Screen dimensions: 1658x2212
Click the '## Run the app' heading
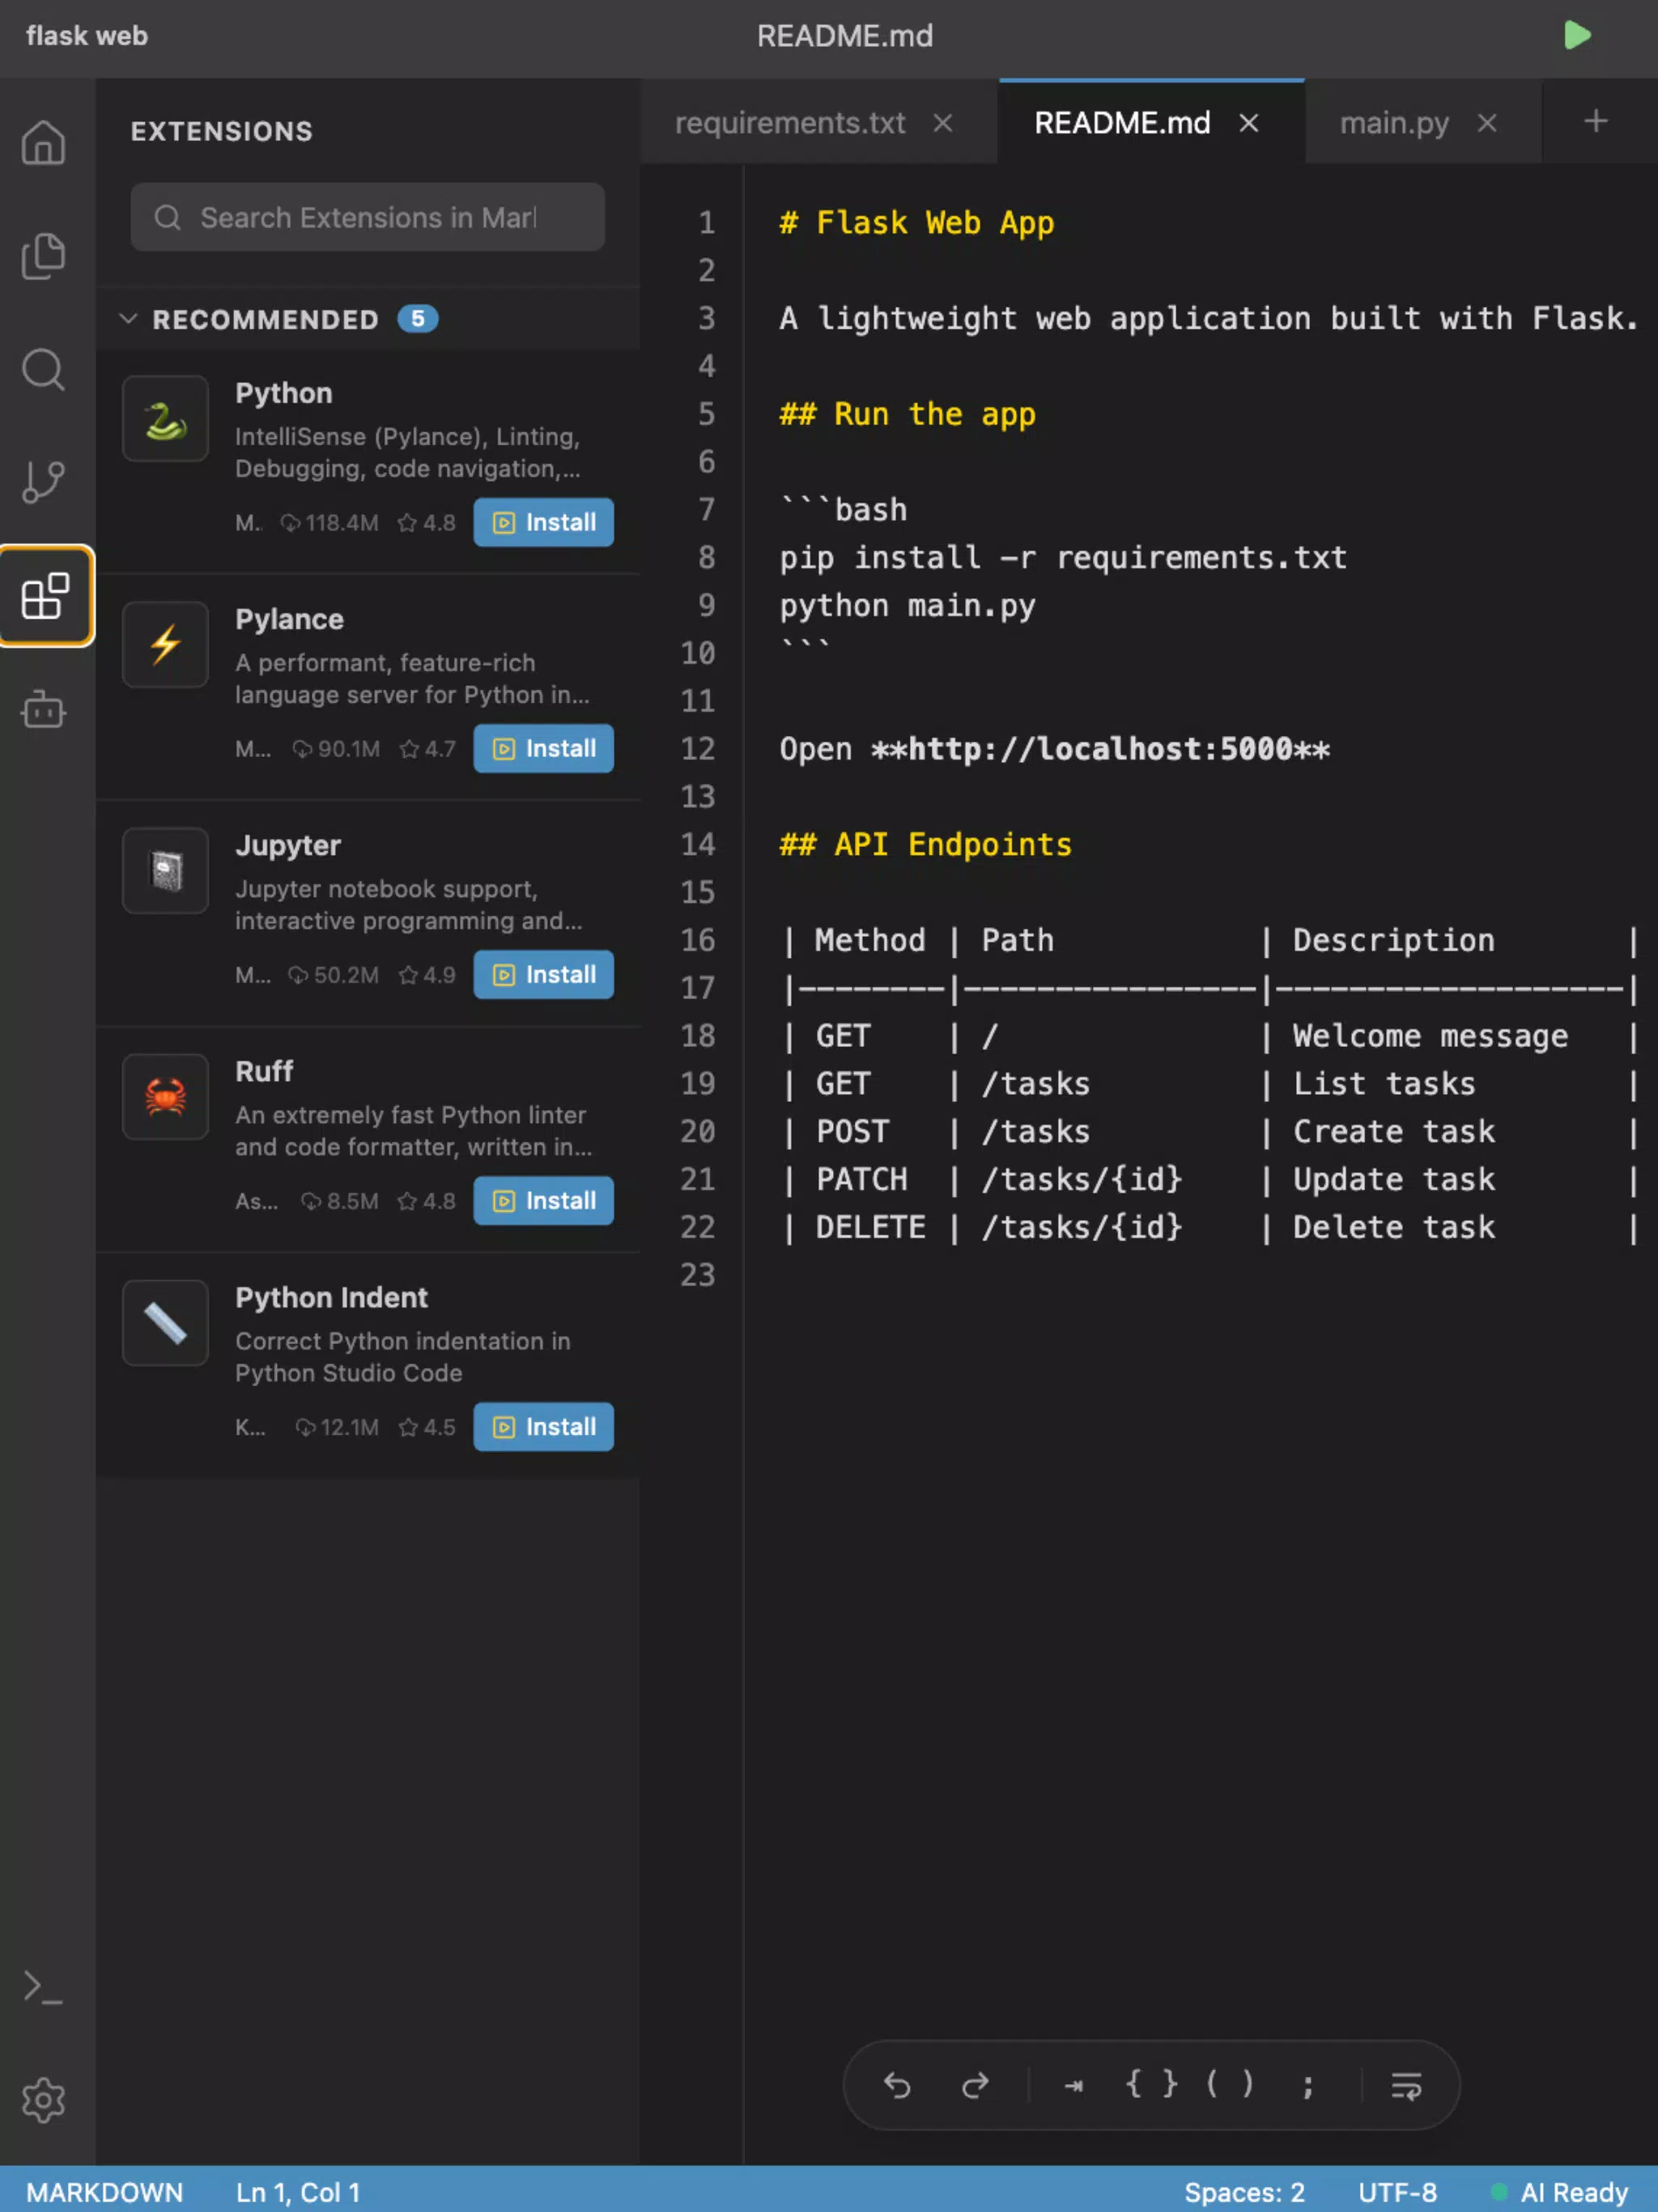coord(908,414)
